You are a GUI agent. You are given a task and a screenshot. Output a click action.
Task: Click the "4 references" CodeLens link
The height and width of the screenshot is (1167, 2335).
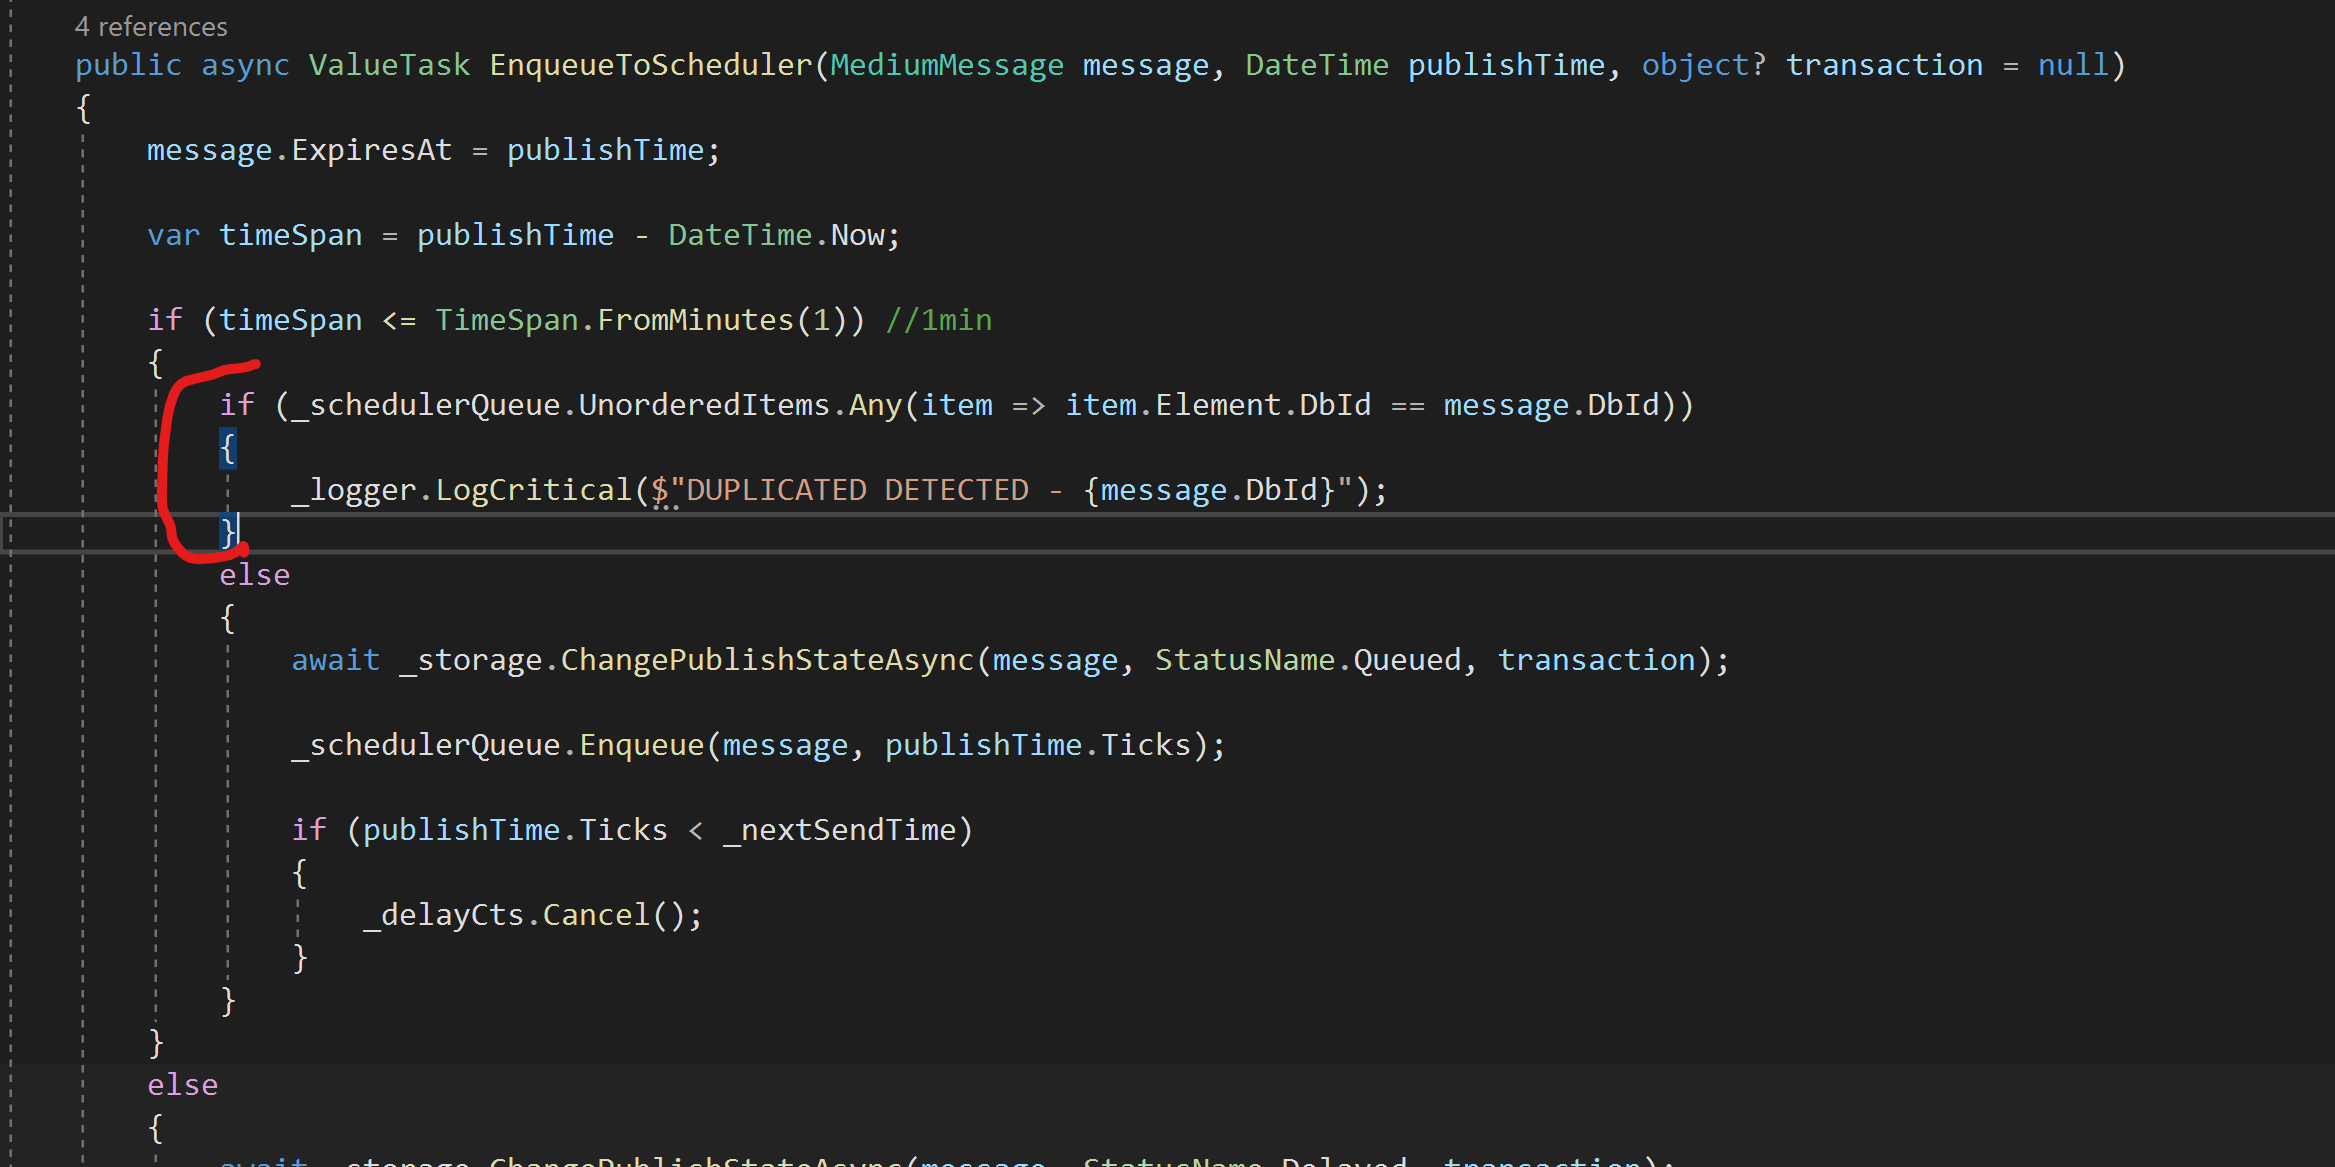click(150, 26)
